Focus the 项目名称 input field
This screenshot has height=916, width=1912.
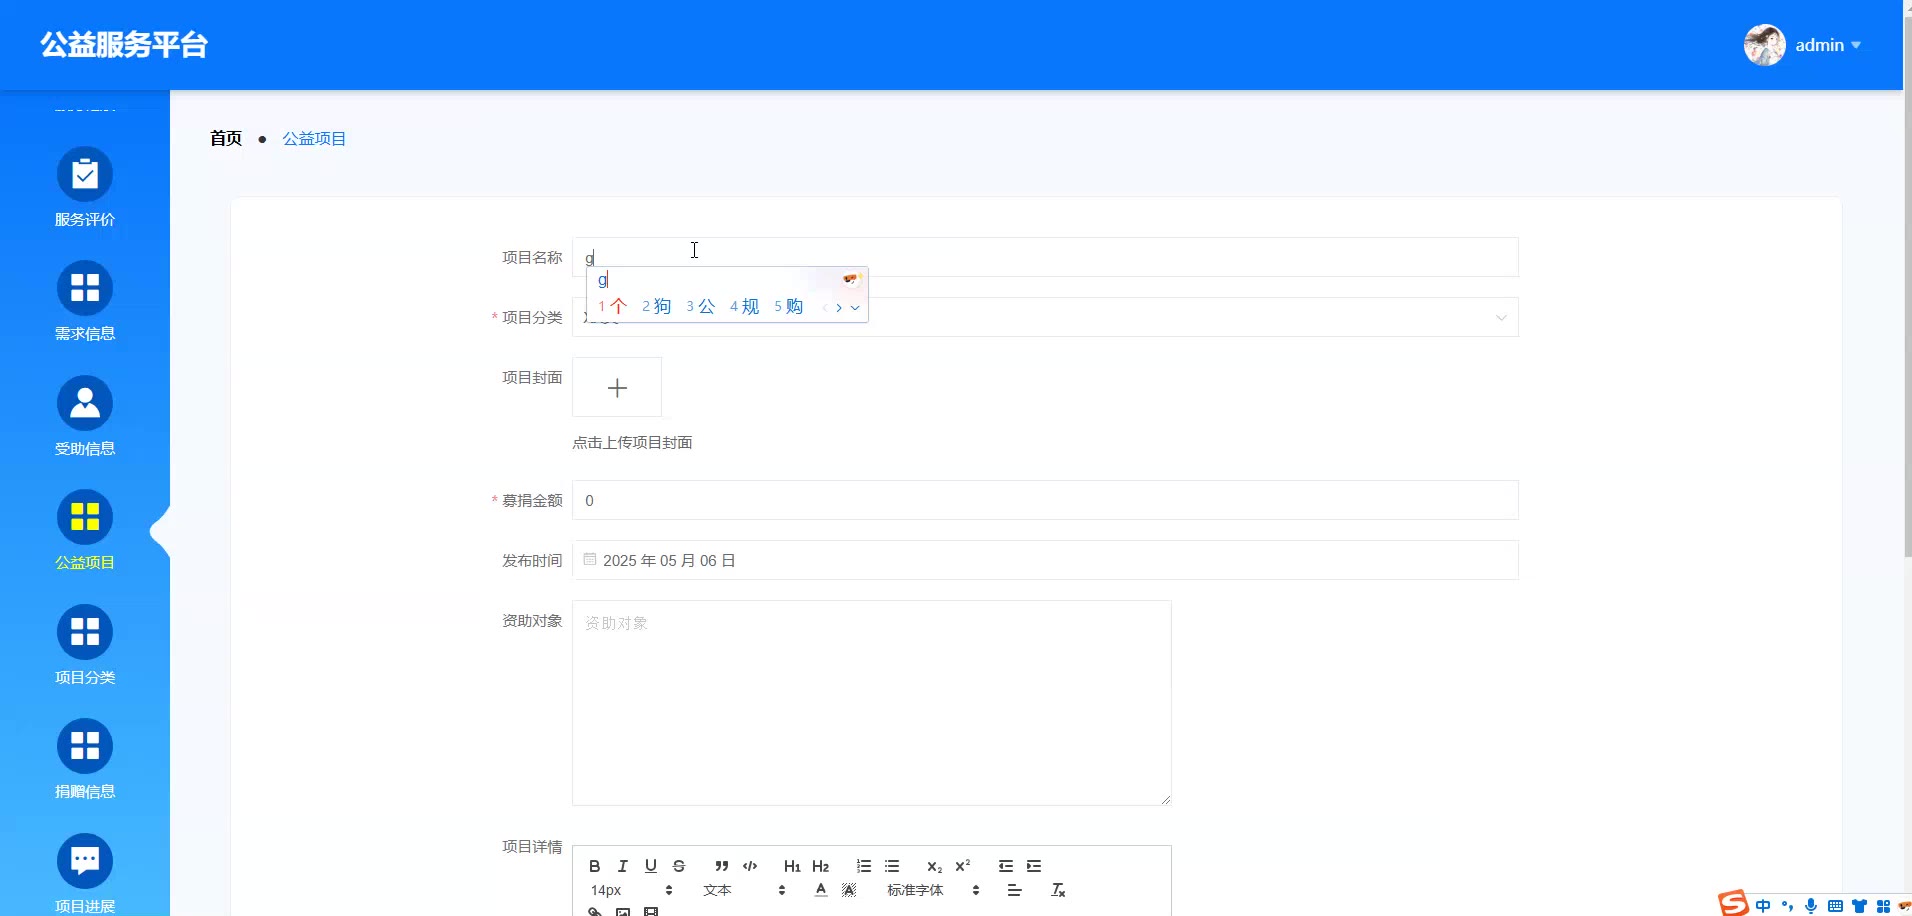[1045, 257]
